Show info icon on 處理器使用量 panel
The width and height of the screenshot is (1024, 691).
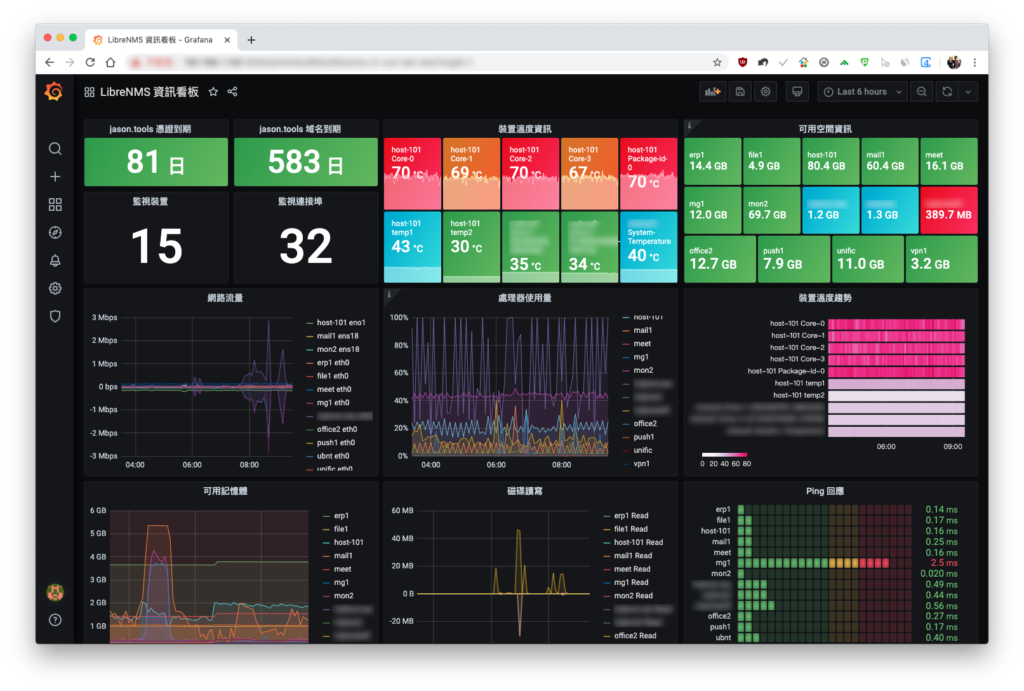(389, 295)
